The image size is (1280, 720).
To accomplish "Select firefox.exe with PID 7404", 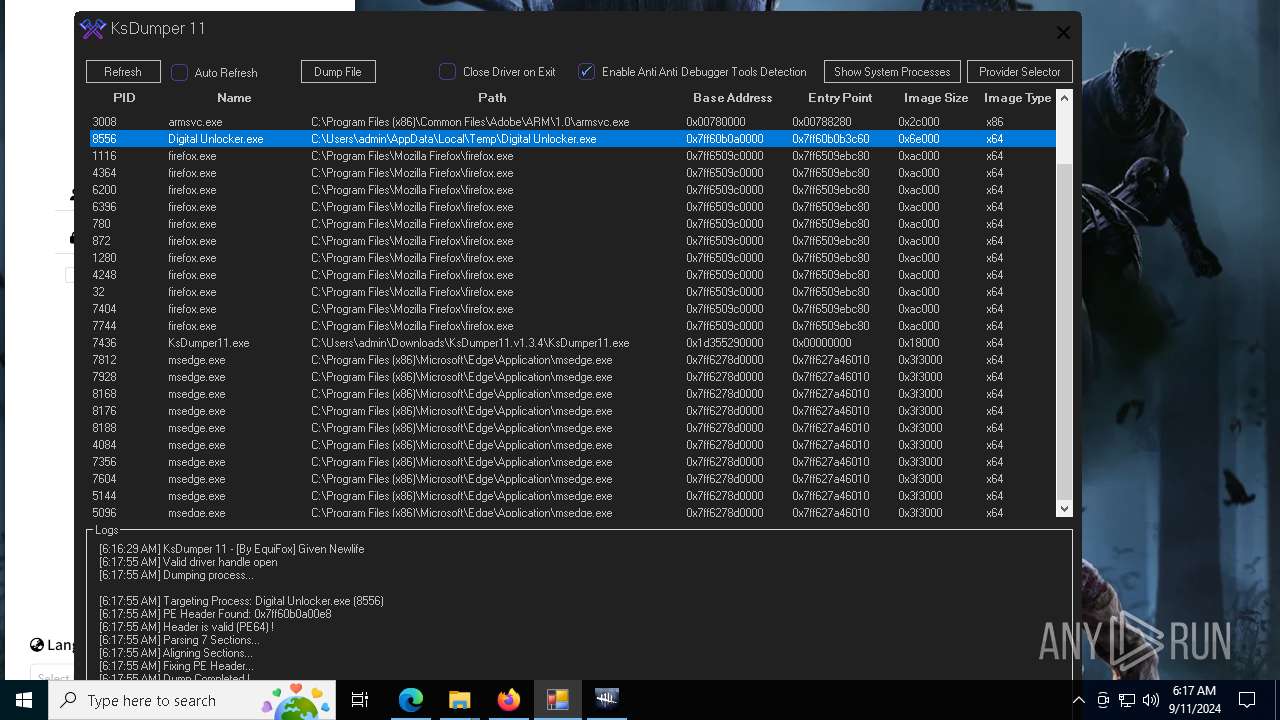I will click(x=572, y=309).
